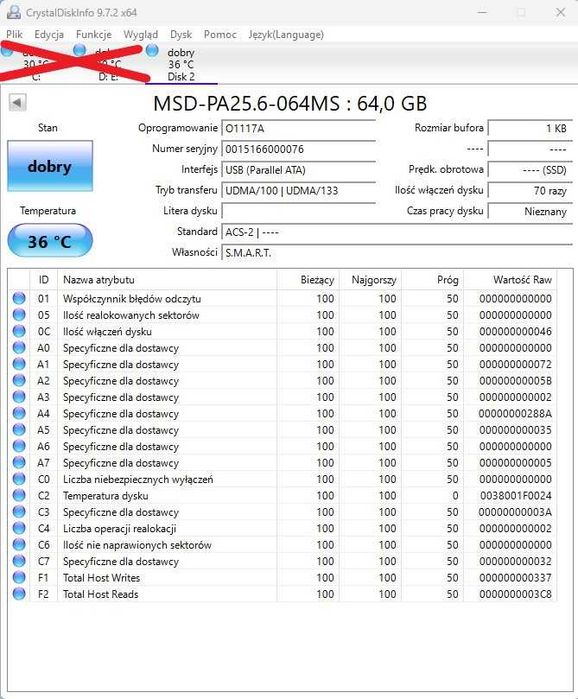Click the 'Wartość Raw' column header
The image size is (578, 699).
point(511,280)
